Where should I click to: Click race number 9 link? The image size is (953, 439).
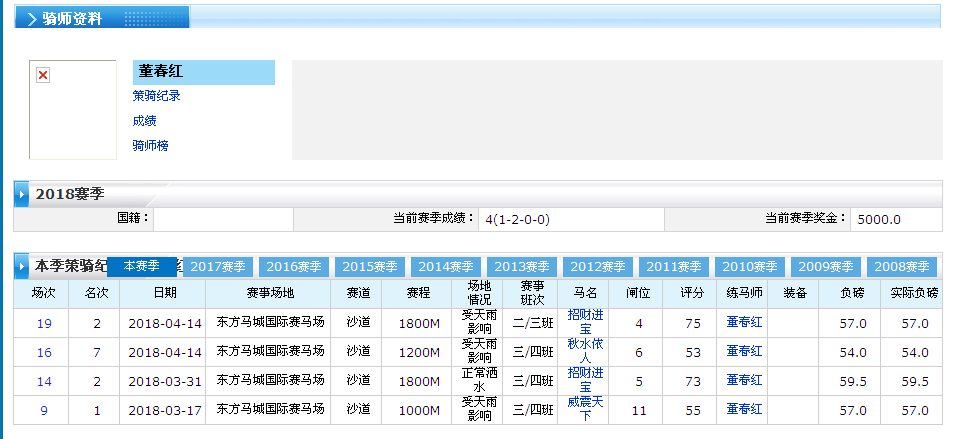(x=44, y=410)
